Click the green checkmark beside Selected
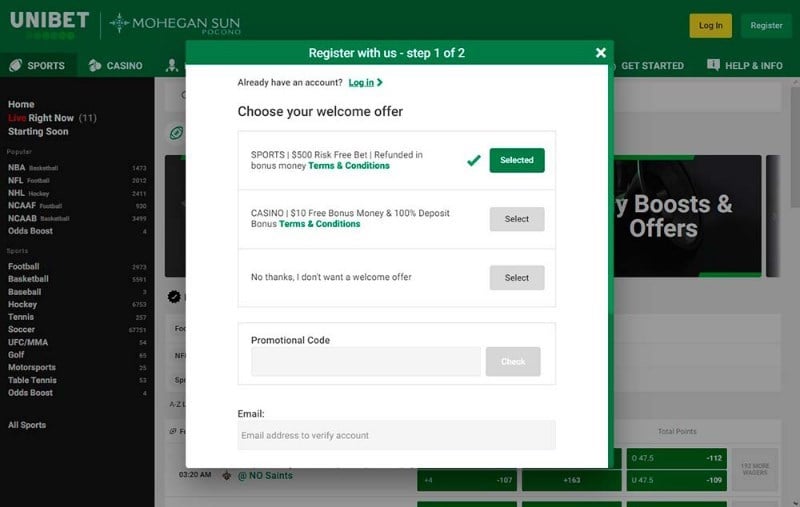The width and height of the screenshot is (800, 507). pyautogui.click(x=474, y=160)
